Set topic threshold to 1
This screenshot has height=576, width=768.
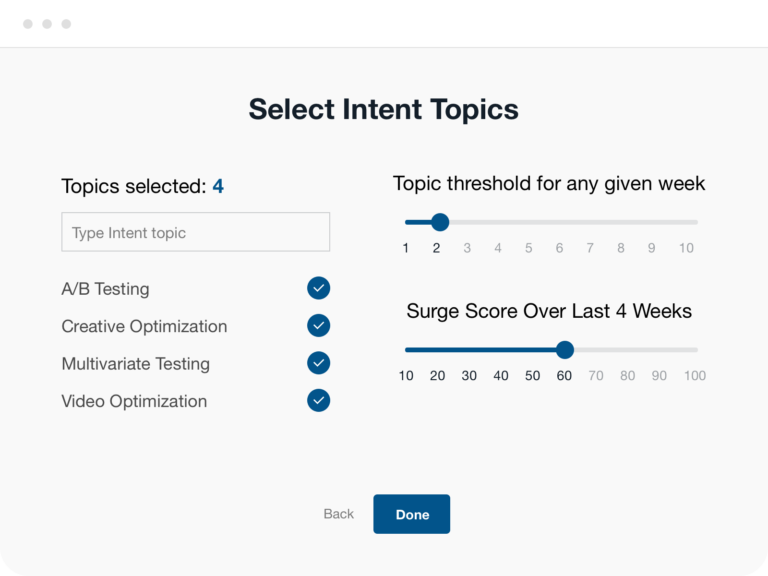click(406, 248)
